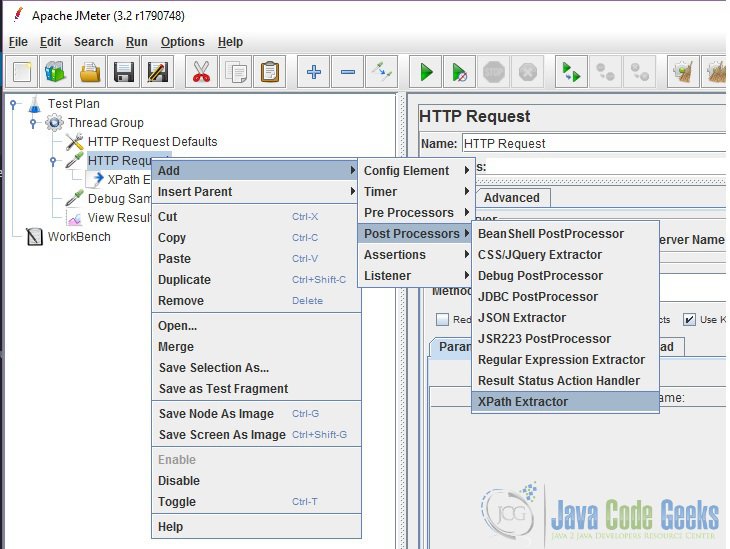This screenshot has width=730, height=549.
Task: Toggle the Use KeepAlive checkbox
Action: 689,319
